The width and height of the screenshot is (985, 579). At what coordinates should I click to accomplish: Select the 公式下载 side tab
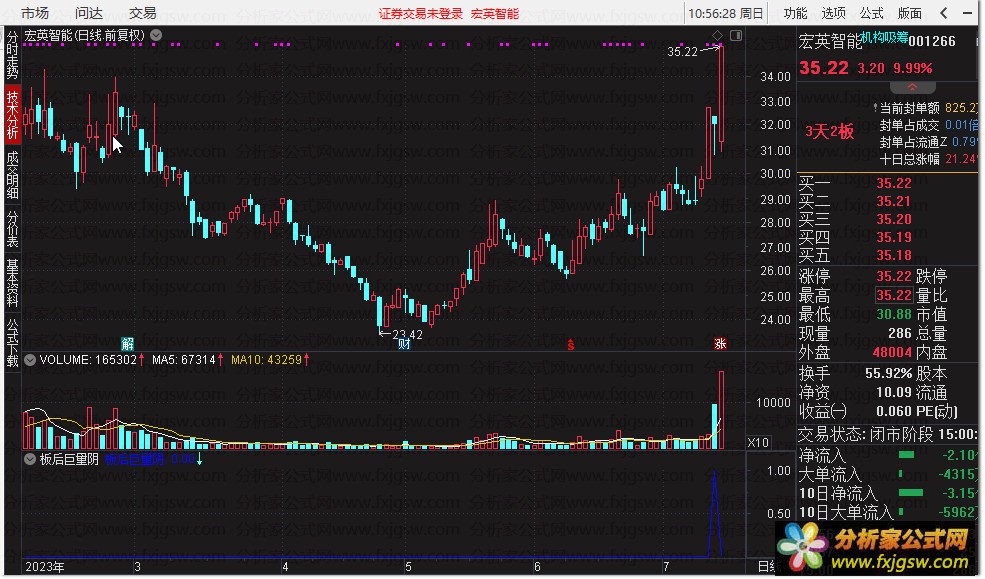coord(13,343)
